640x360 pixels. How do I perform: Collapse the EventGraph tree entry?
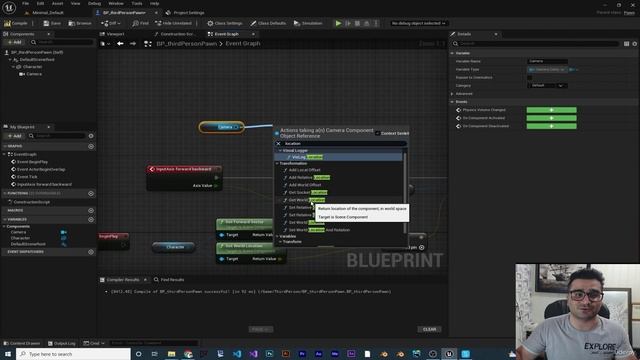tap(4, 154)
